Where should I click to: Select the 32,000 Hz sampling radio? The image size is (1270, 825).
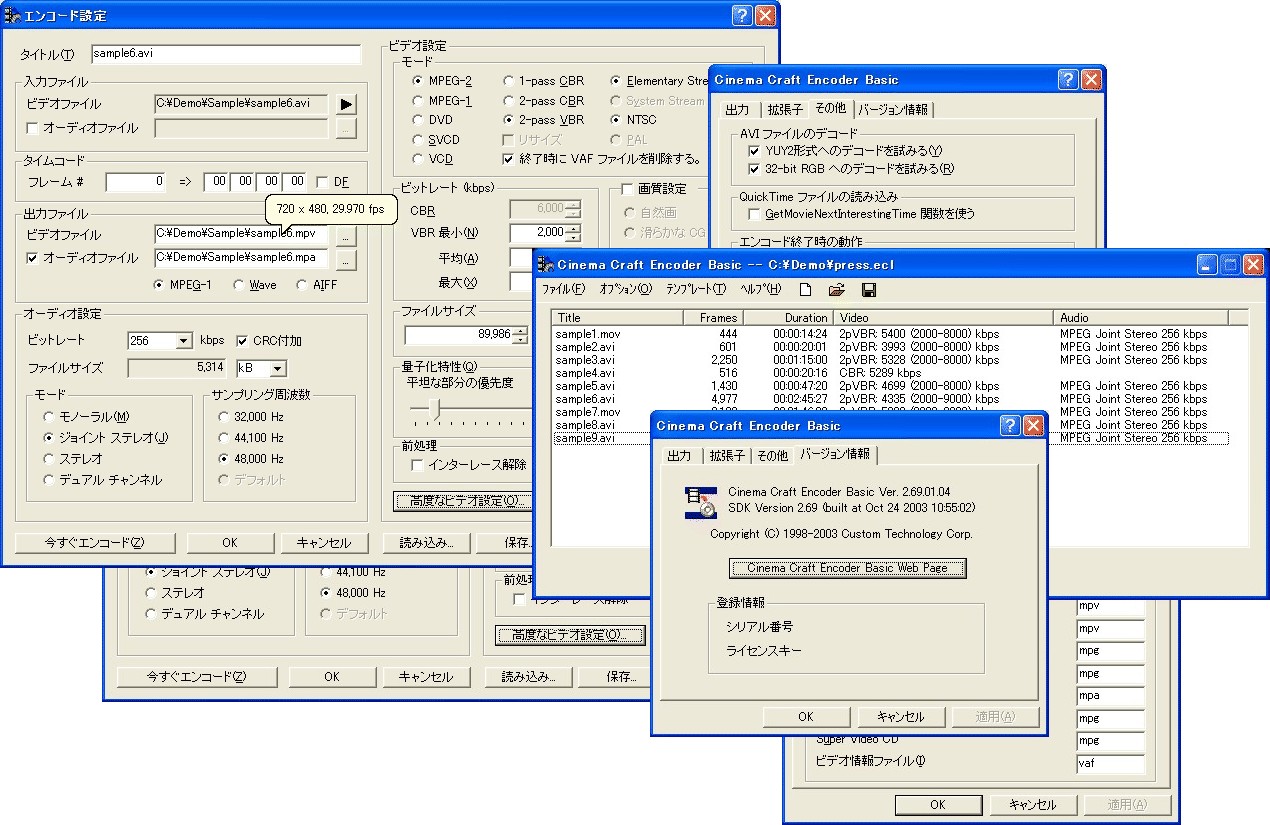[x=224, y=417]
